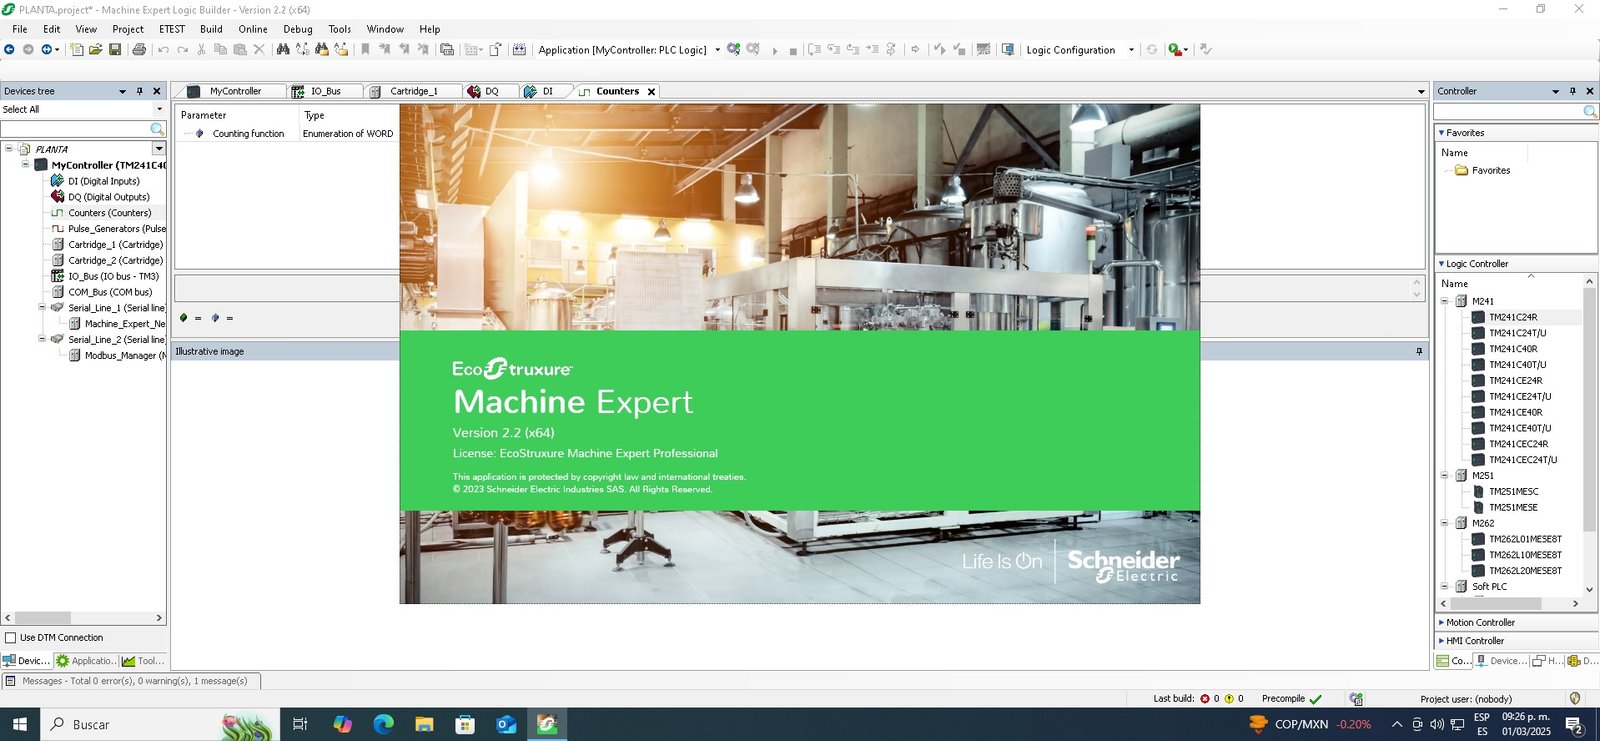Pin the Illustrative image pane
This screenshot has width=1600, height=741.
[x=1419, y=351]
